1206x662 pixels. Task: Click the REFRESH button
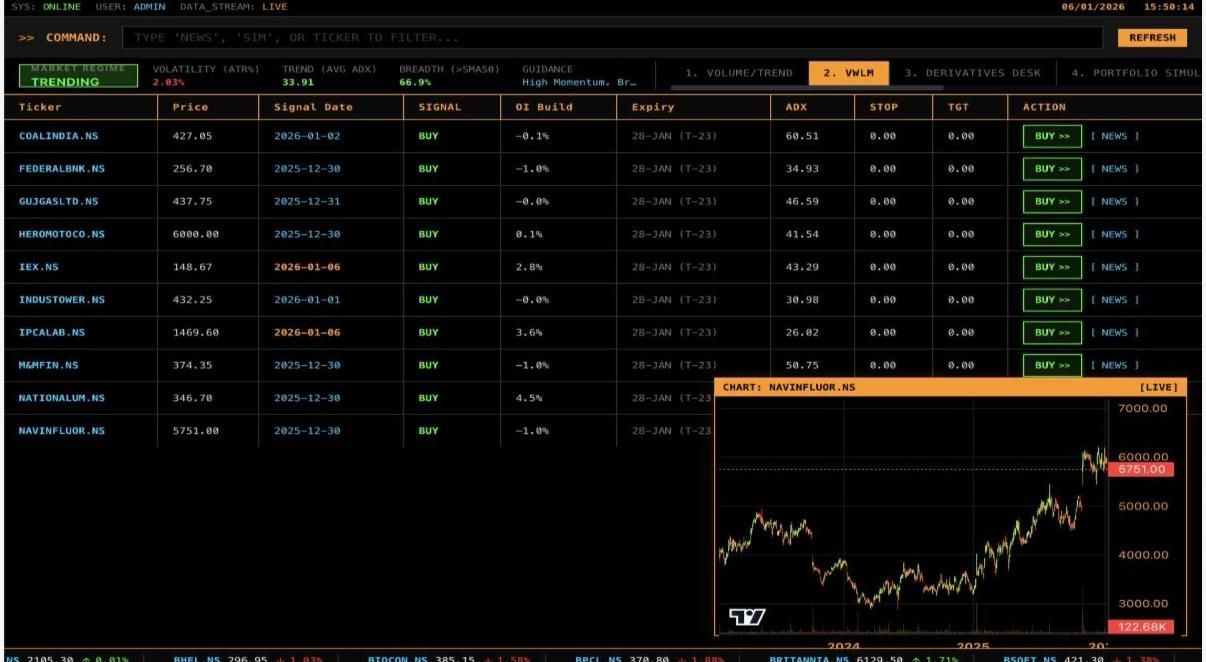coord(1152,37)
